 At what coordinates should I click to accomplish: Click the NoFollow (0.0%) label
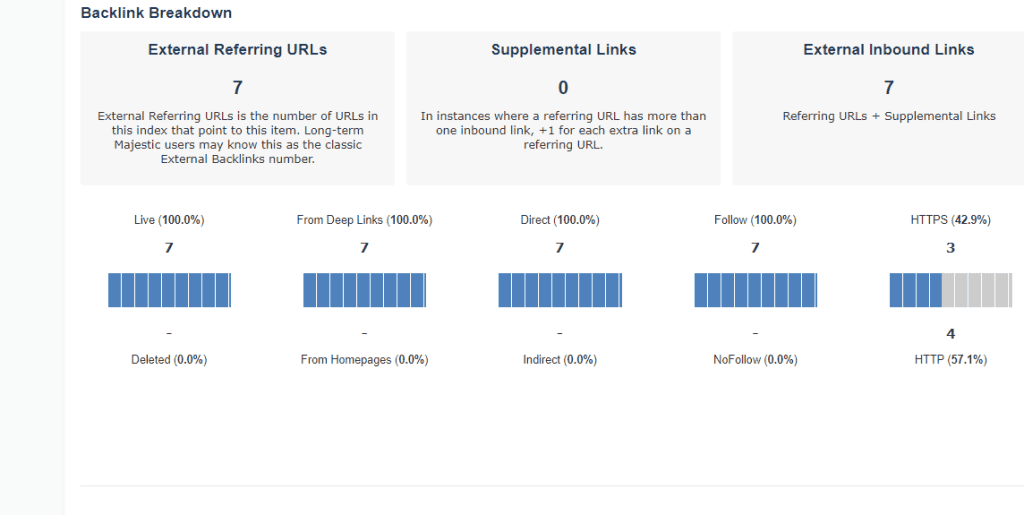click(x=755, y=360)
